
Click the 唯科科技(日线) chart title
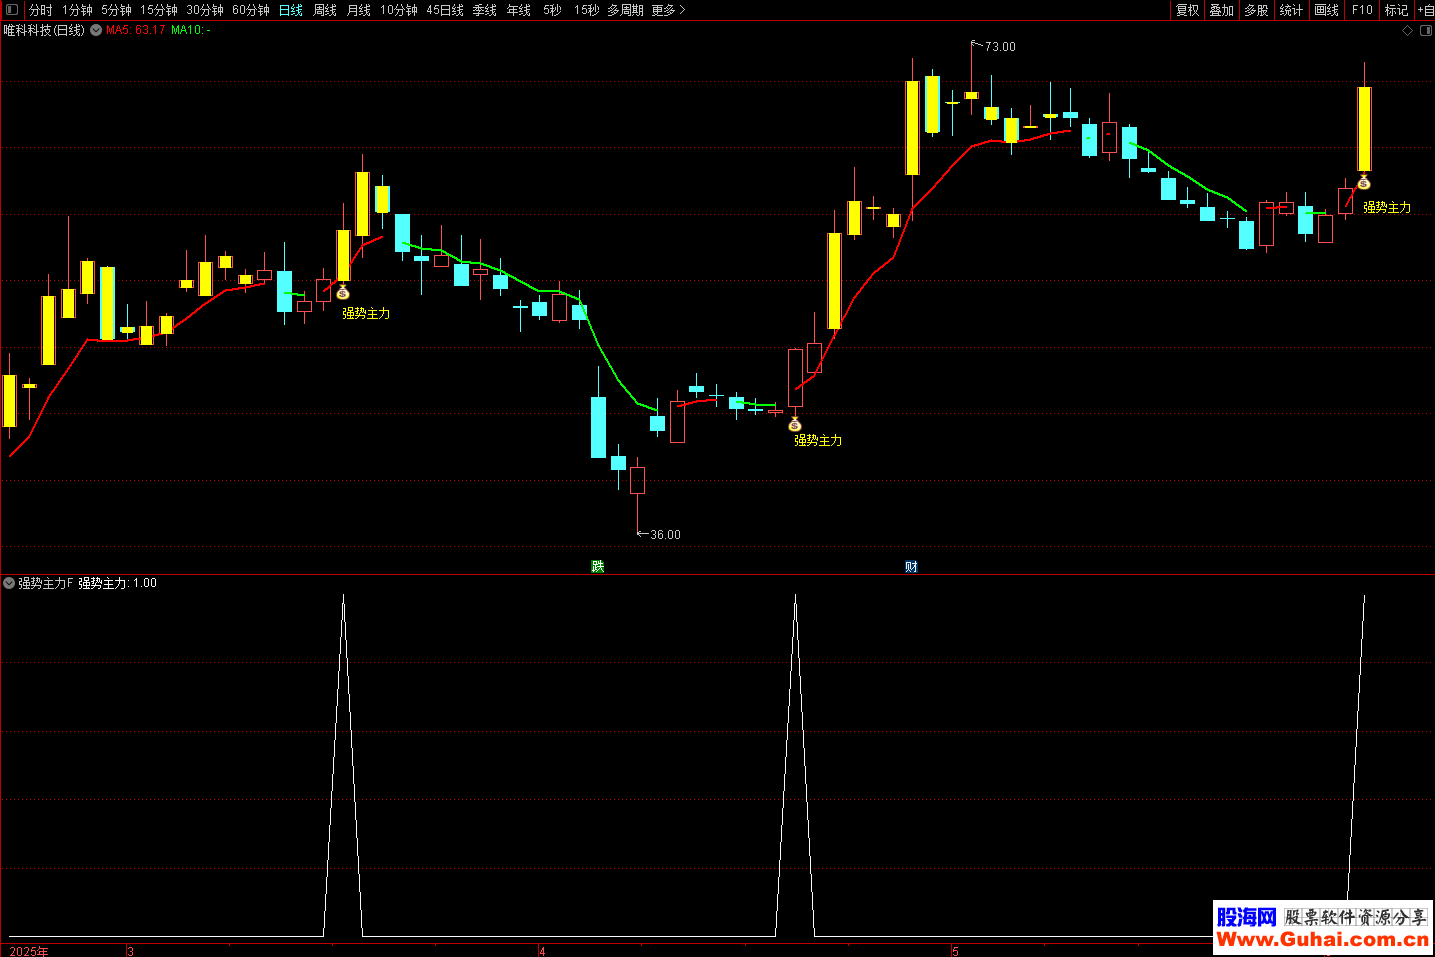tap(44, 30)
